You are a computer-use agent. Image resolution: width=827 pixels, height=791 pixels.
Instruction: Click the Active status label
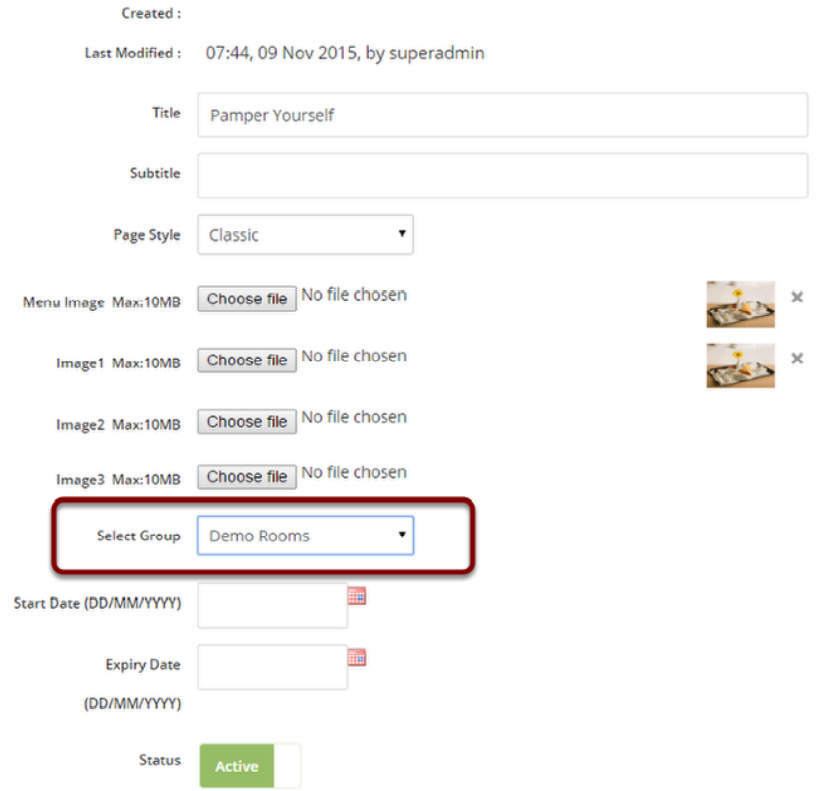point(235,766)
